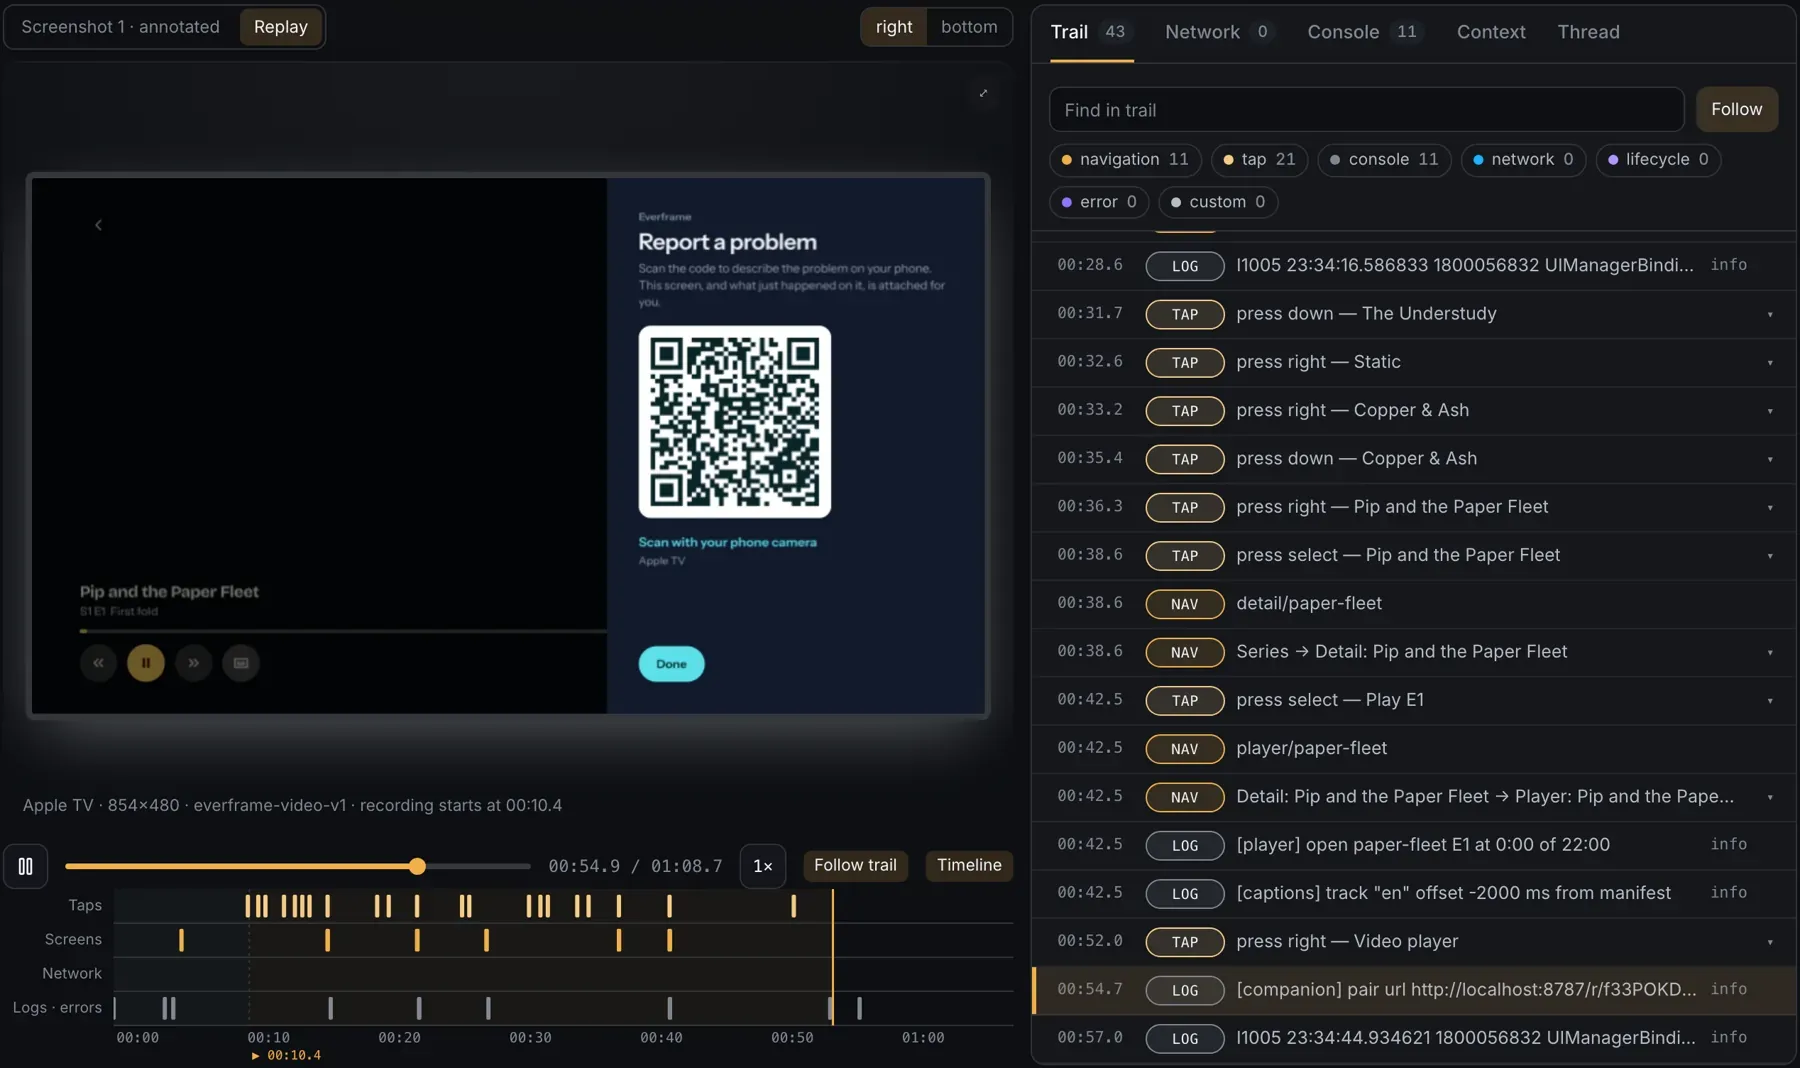Open the playback speed 1× control

[x=762, y=866]
